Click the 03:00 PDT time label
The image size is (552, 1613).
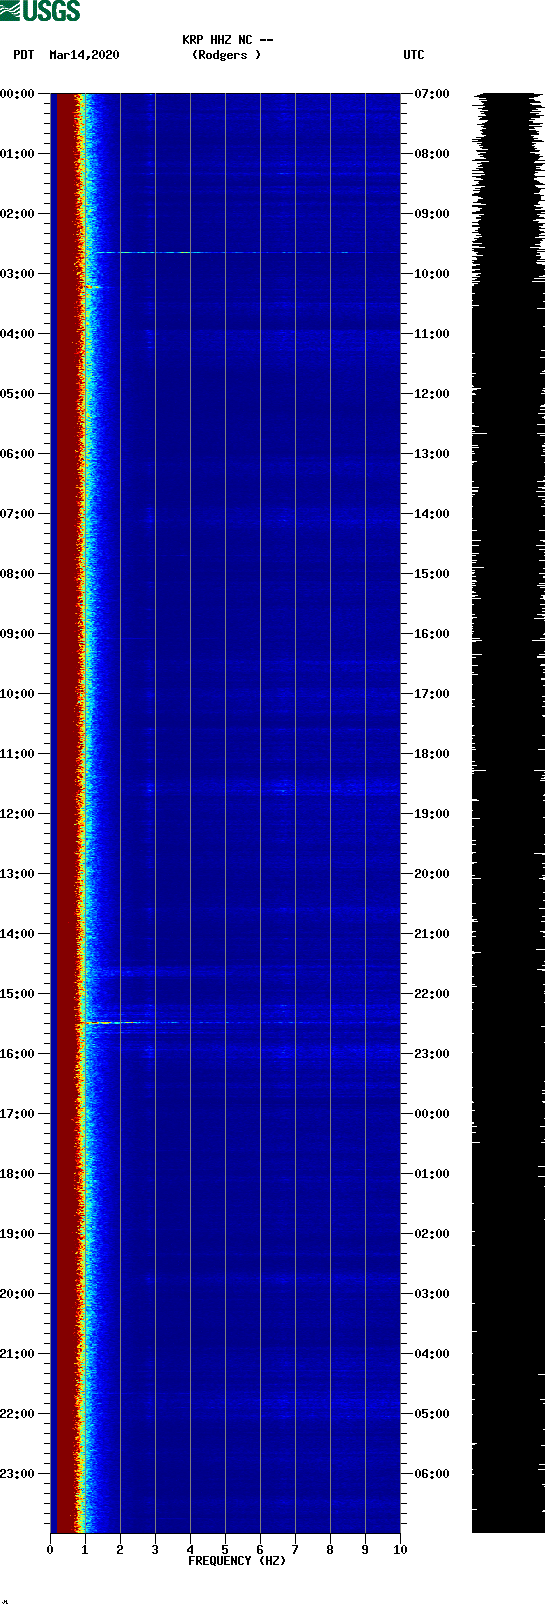click(18, 274)
